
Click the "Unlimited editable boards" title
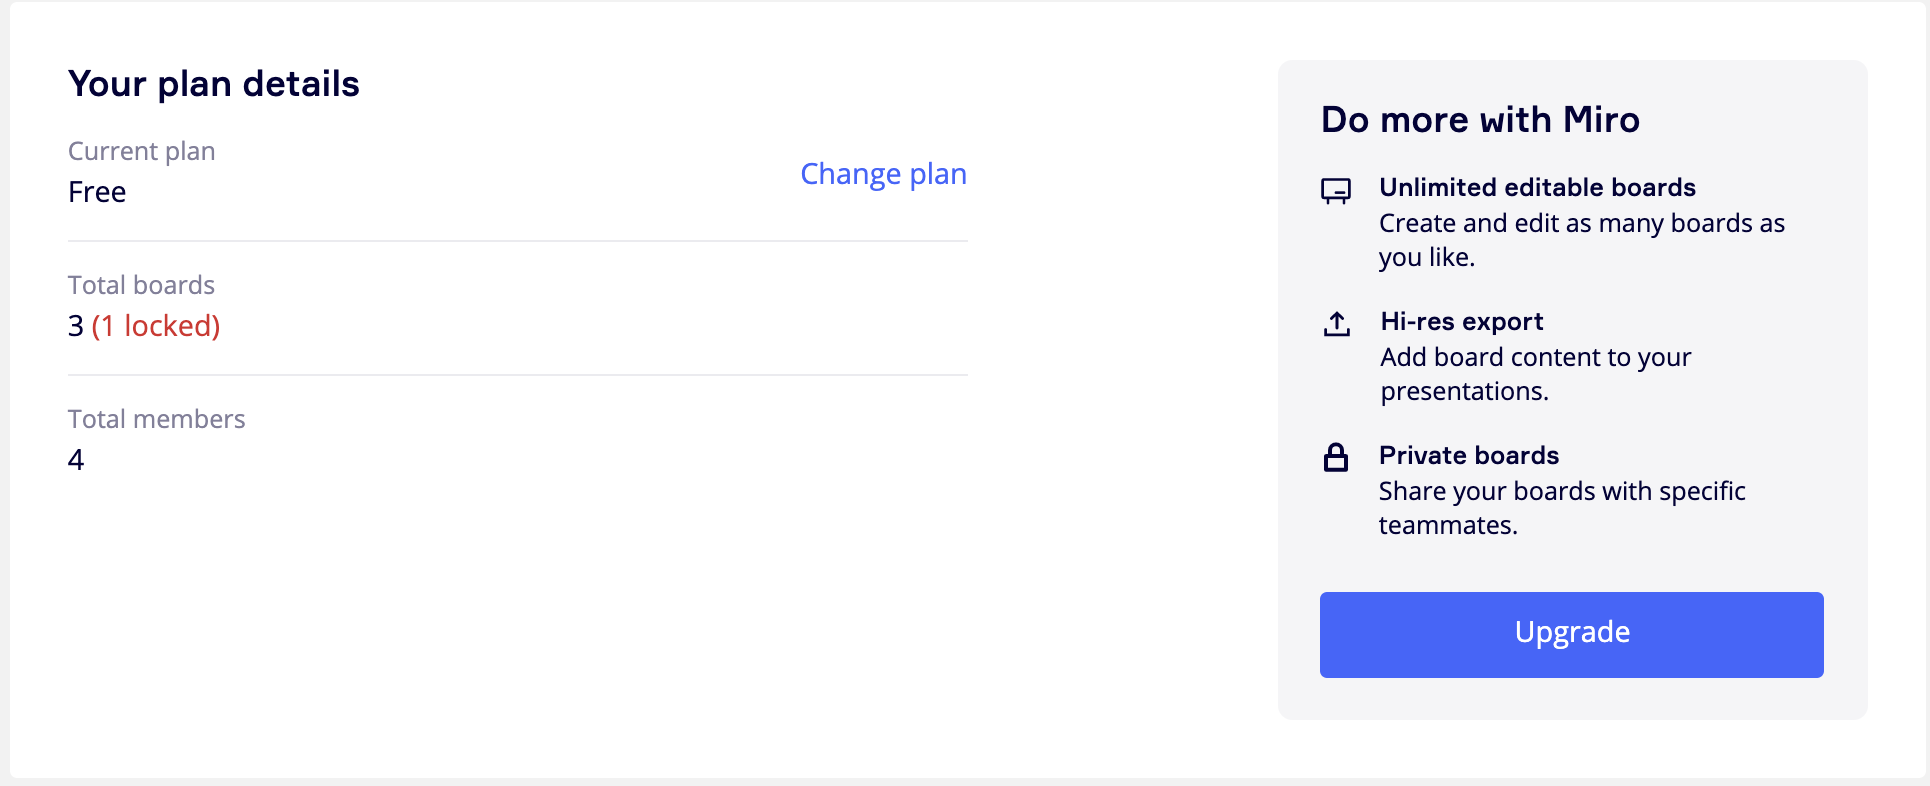[x=1537, y=188]
